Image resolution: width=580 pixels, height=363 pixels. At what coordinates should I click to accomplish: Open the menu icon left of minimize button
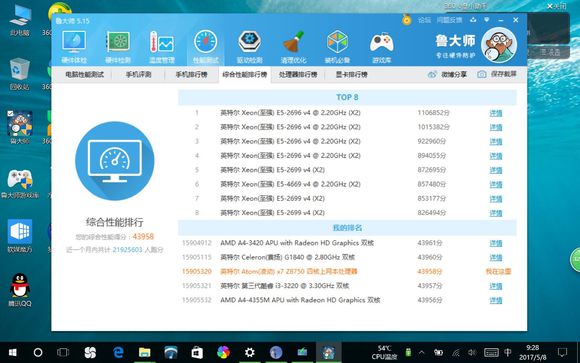(x=487, y=20)
